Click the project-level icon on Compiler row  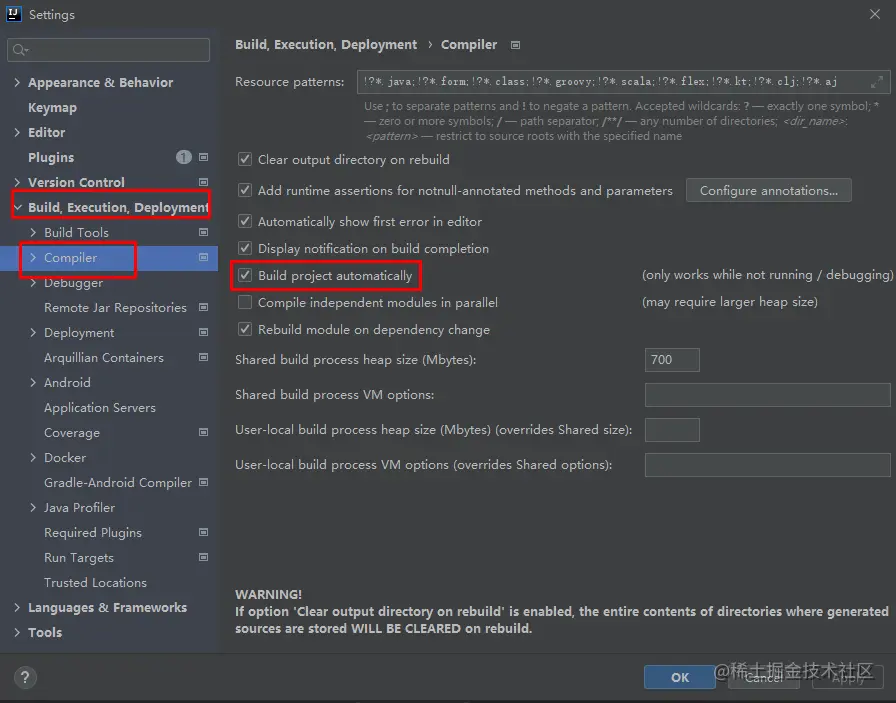click(x=203, y=257)
